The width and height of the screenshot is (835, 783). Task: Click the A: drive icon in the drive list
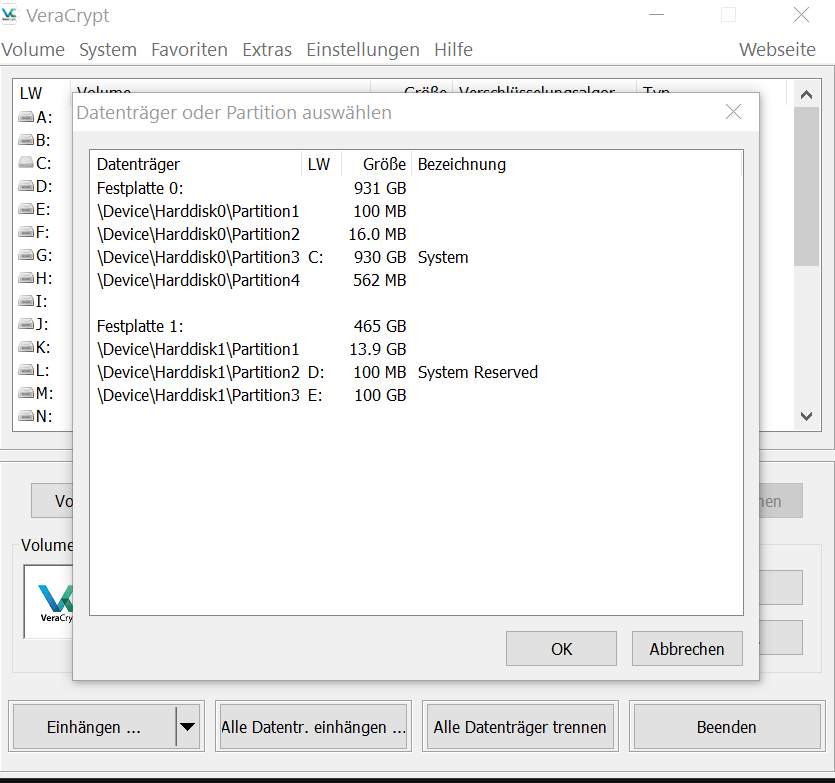(x=26, y=117)
